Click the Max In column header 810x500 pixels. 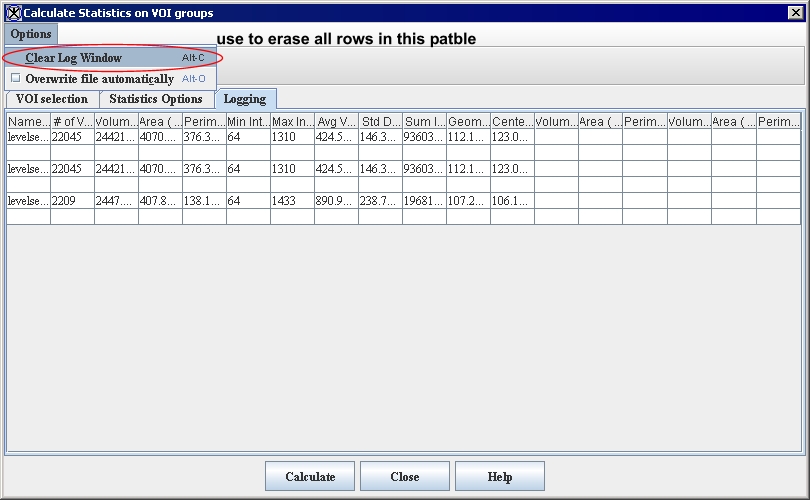(292, 121)
